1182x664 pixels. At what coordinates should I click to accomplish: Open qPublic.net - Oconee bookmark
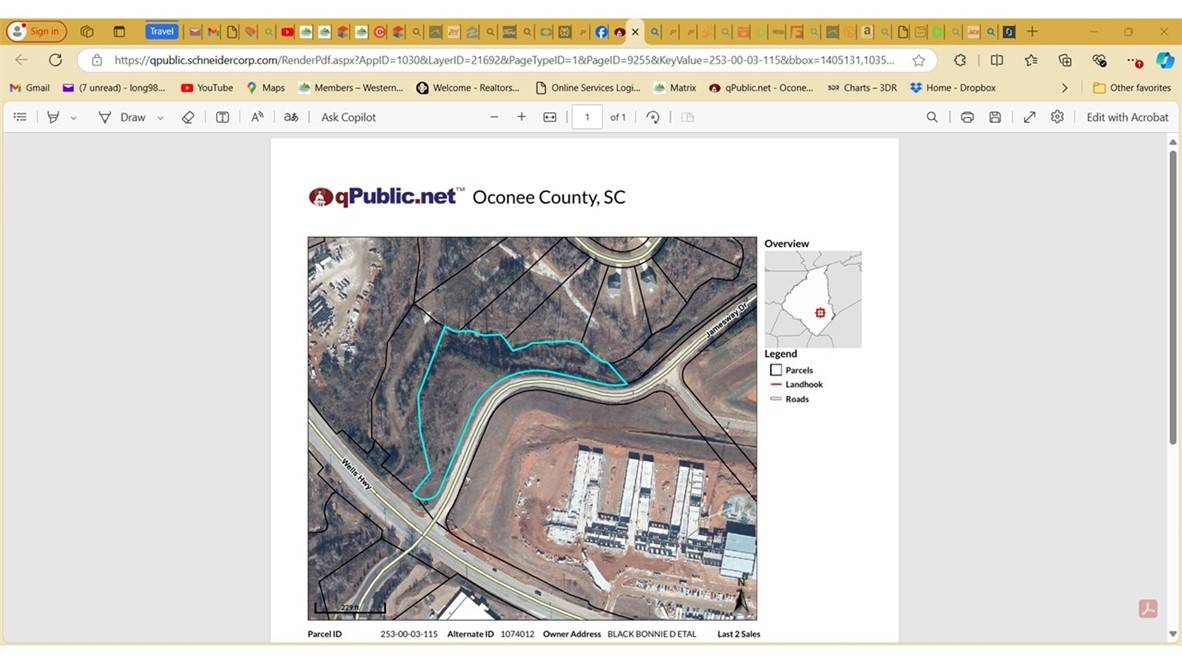click(761, 87)
